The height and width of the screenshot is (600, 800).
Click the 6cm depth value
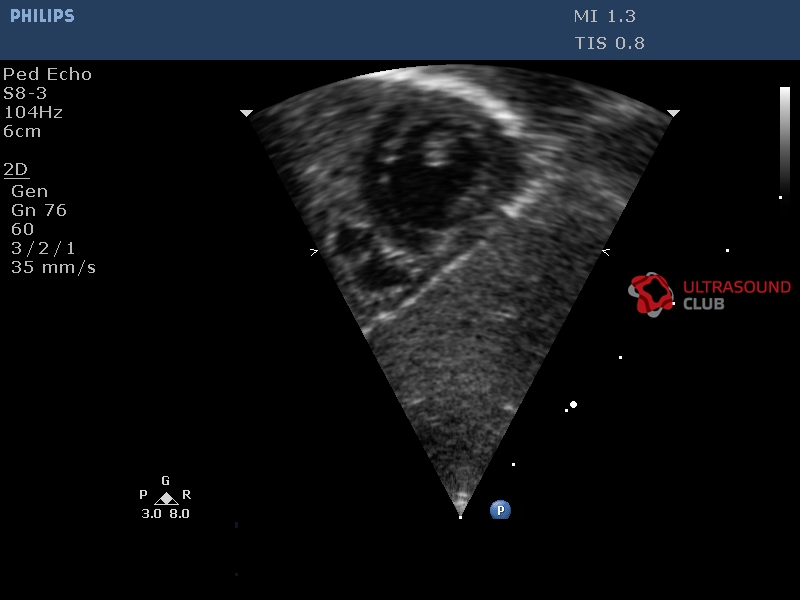[22, 131]
